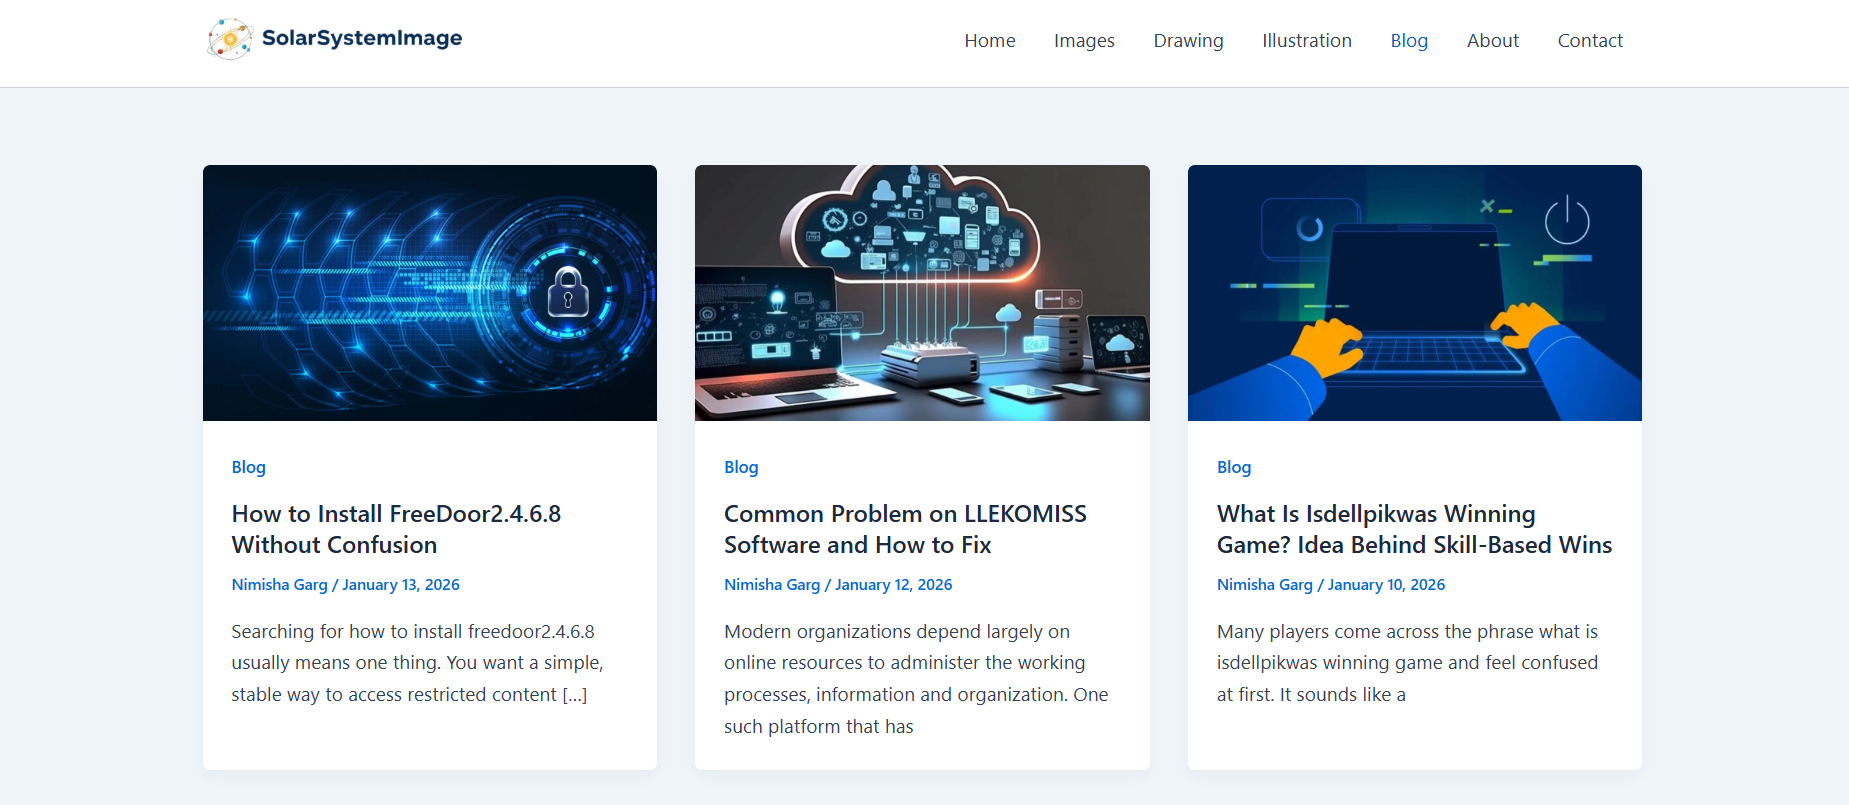1849x805 pixels.
Task: Go to the Home menu item
Action: tap(989, 41)
